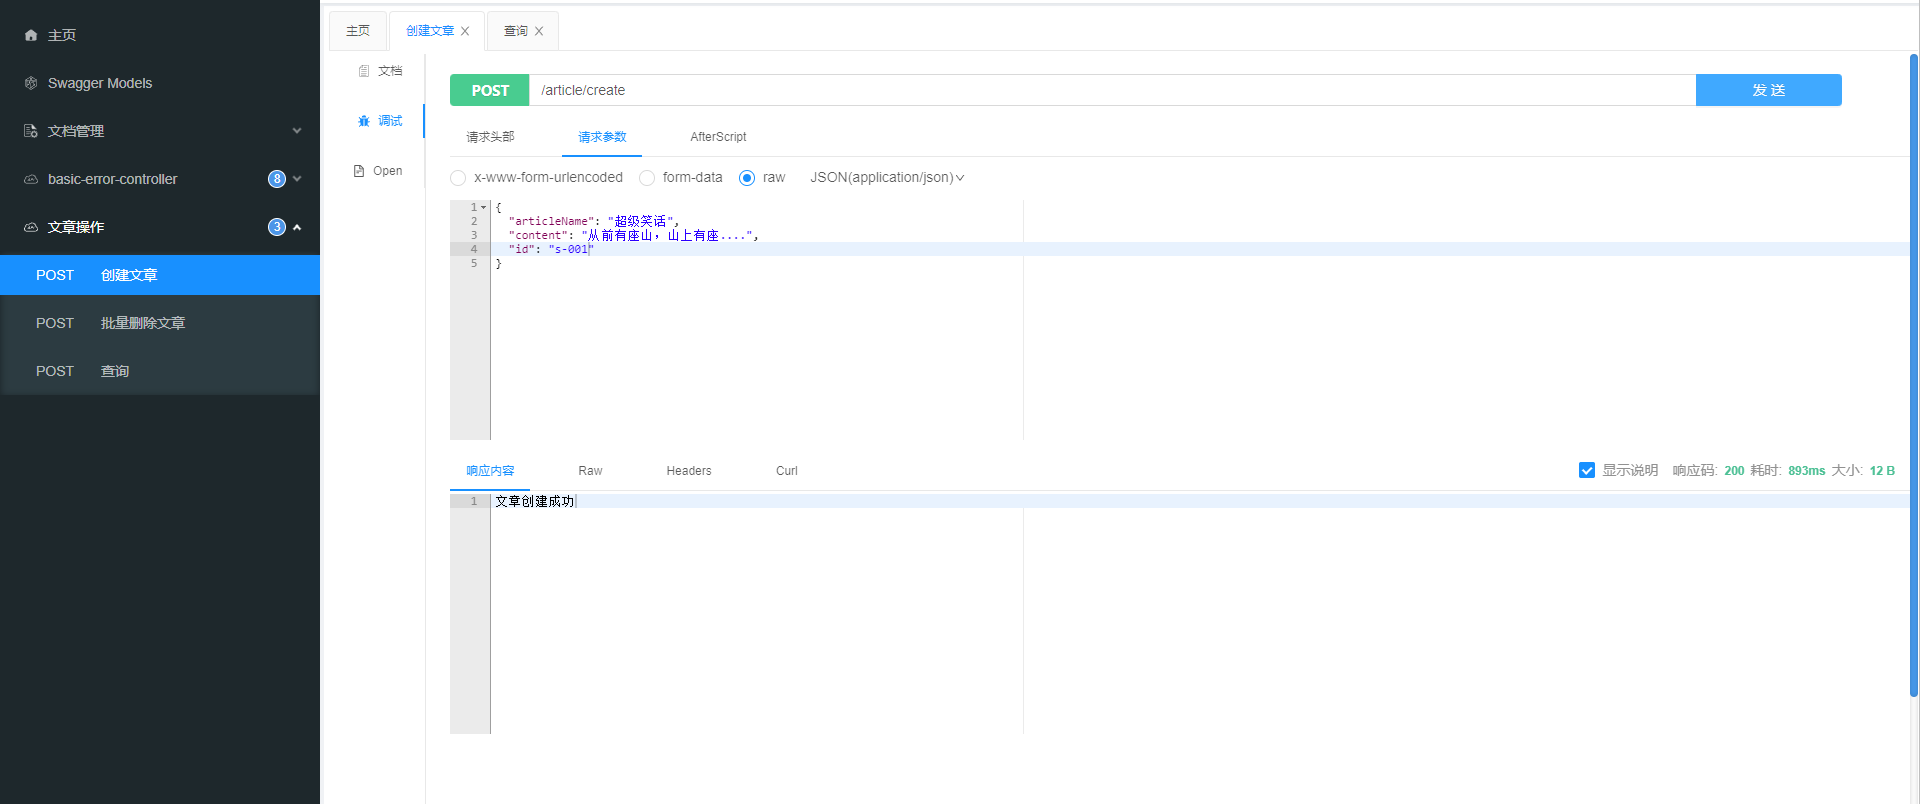Expand basic-error-controller chevron
The width and height of the screenshot is (1920, 804).
click(x=297, y=179)
